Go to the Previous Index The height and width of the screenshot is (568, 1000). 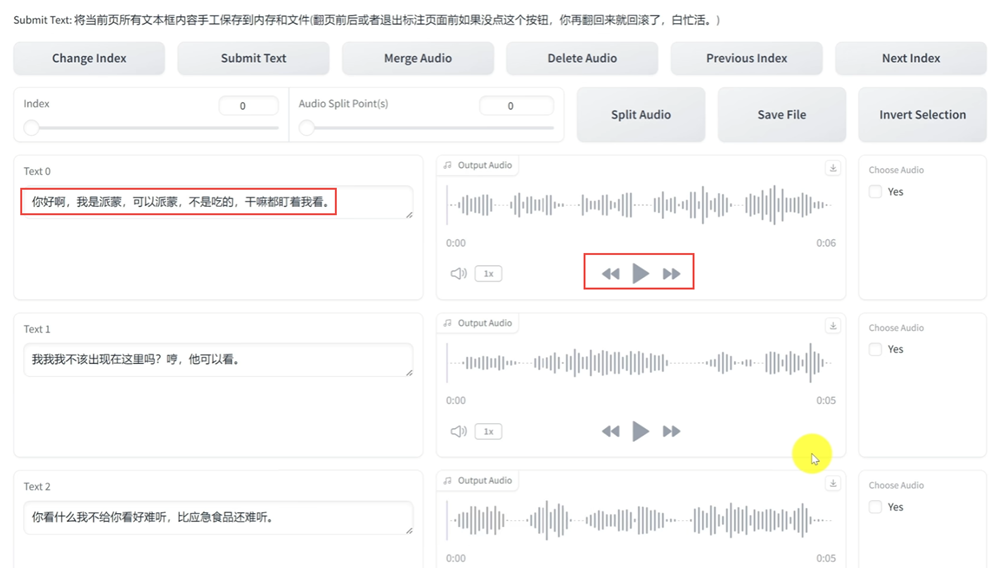[746, 58]
